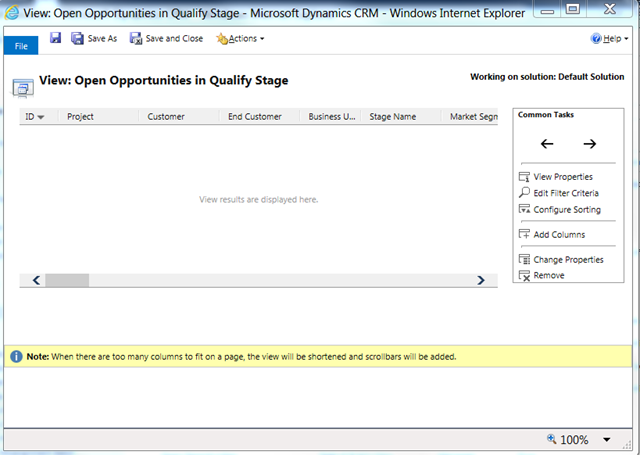Open the File menu
This screenshot has height=455, width=640.
tap(20, 45)
